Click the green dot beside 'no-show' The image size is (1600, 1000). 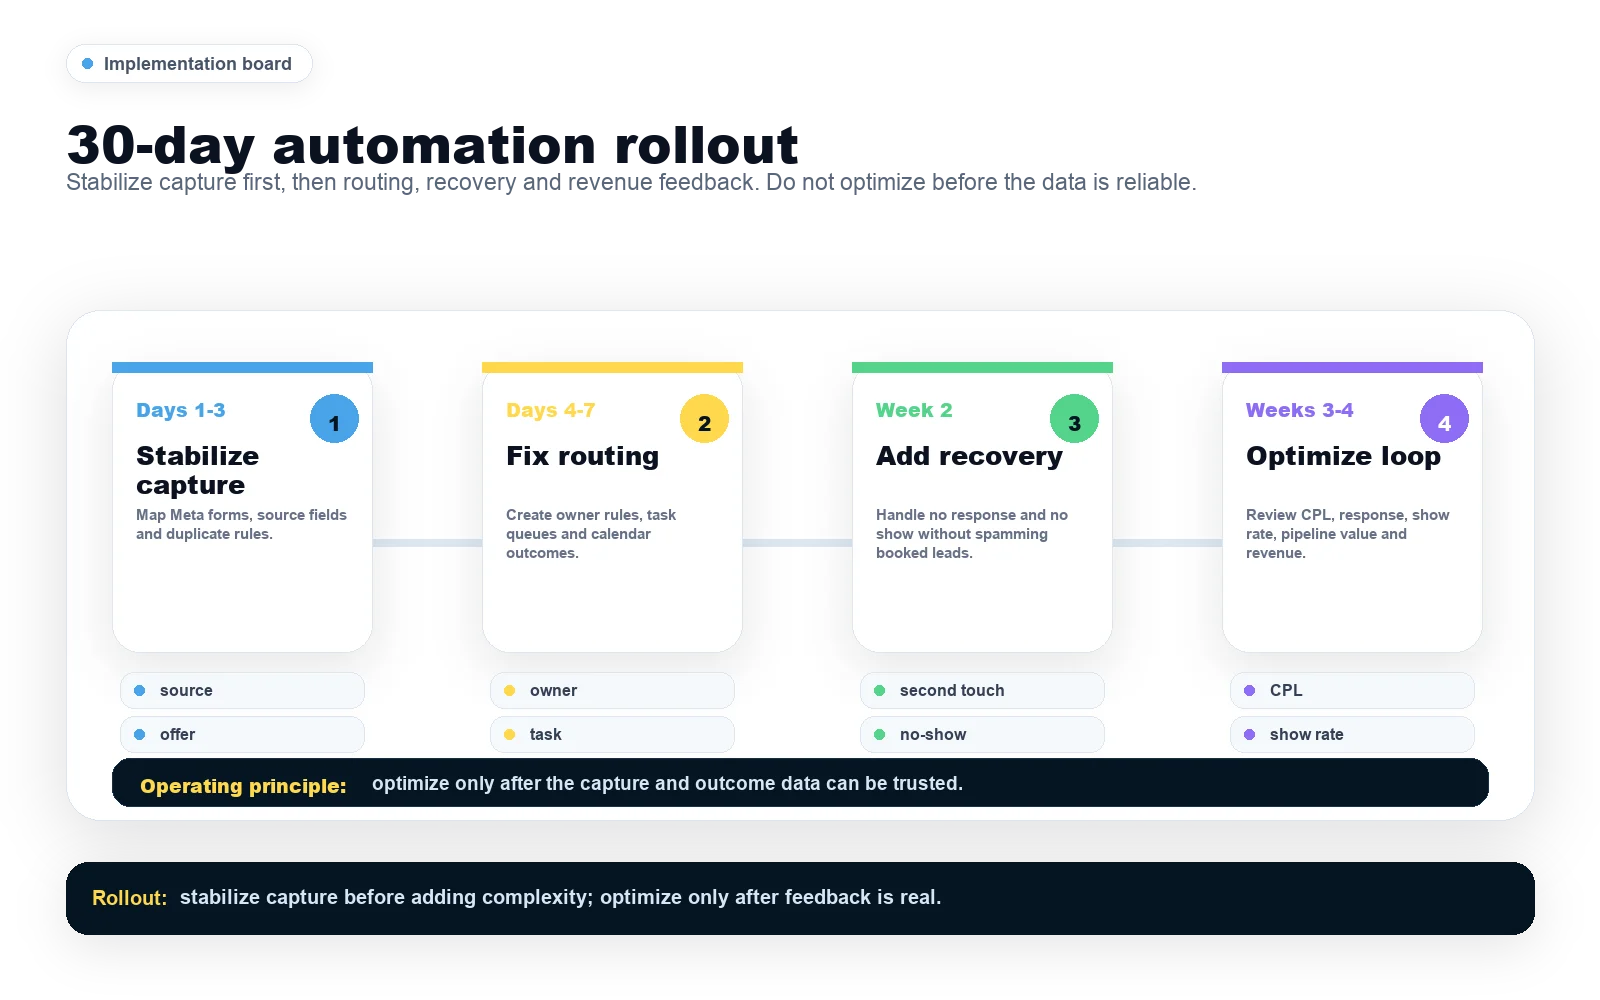pyautogui.click(x=880, y=735)
